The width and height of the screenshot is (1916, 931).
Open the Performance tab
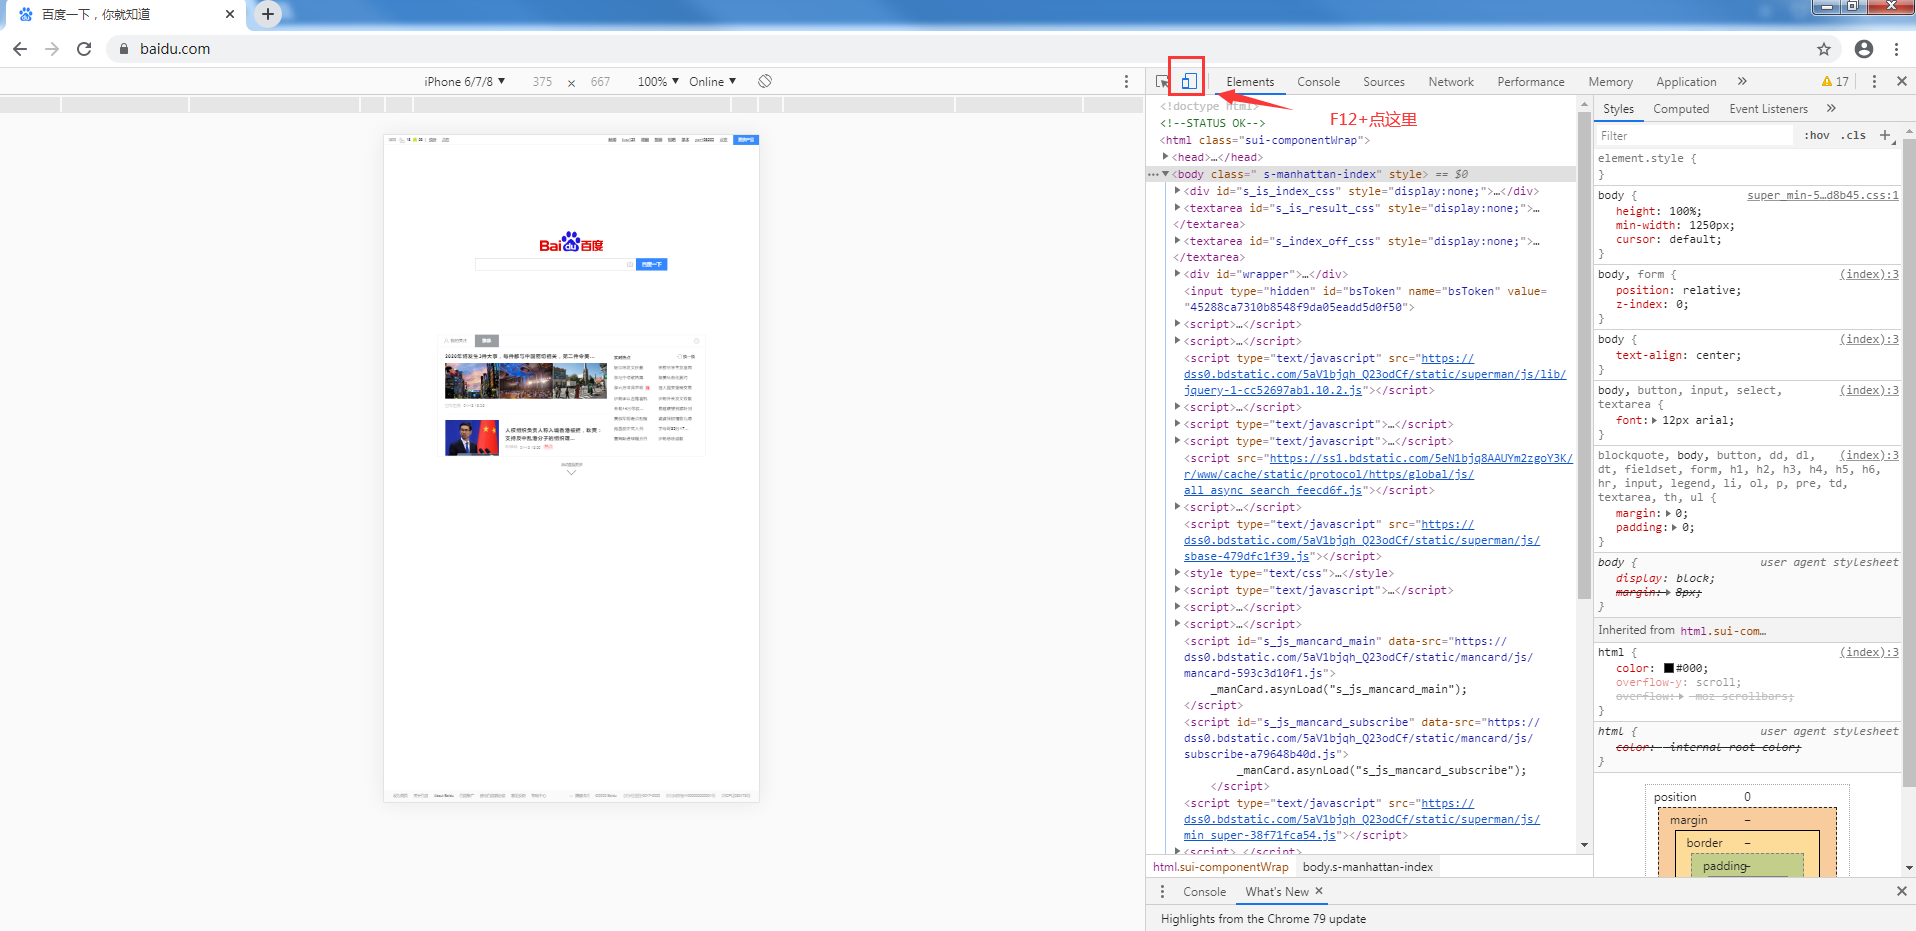coord(1530,81)
